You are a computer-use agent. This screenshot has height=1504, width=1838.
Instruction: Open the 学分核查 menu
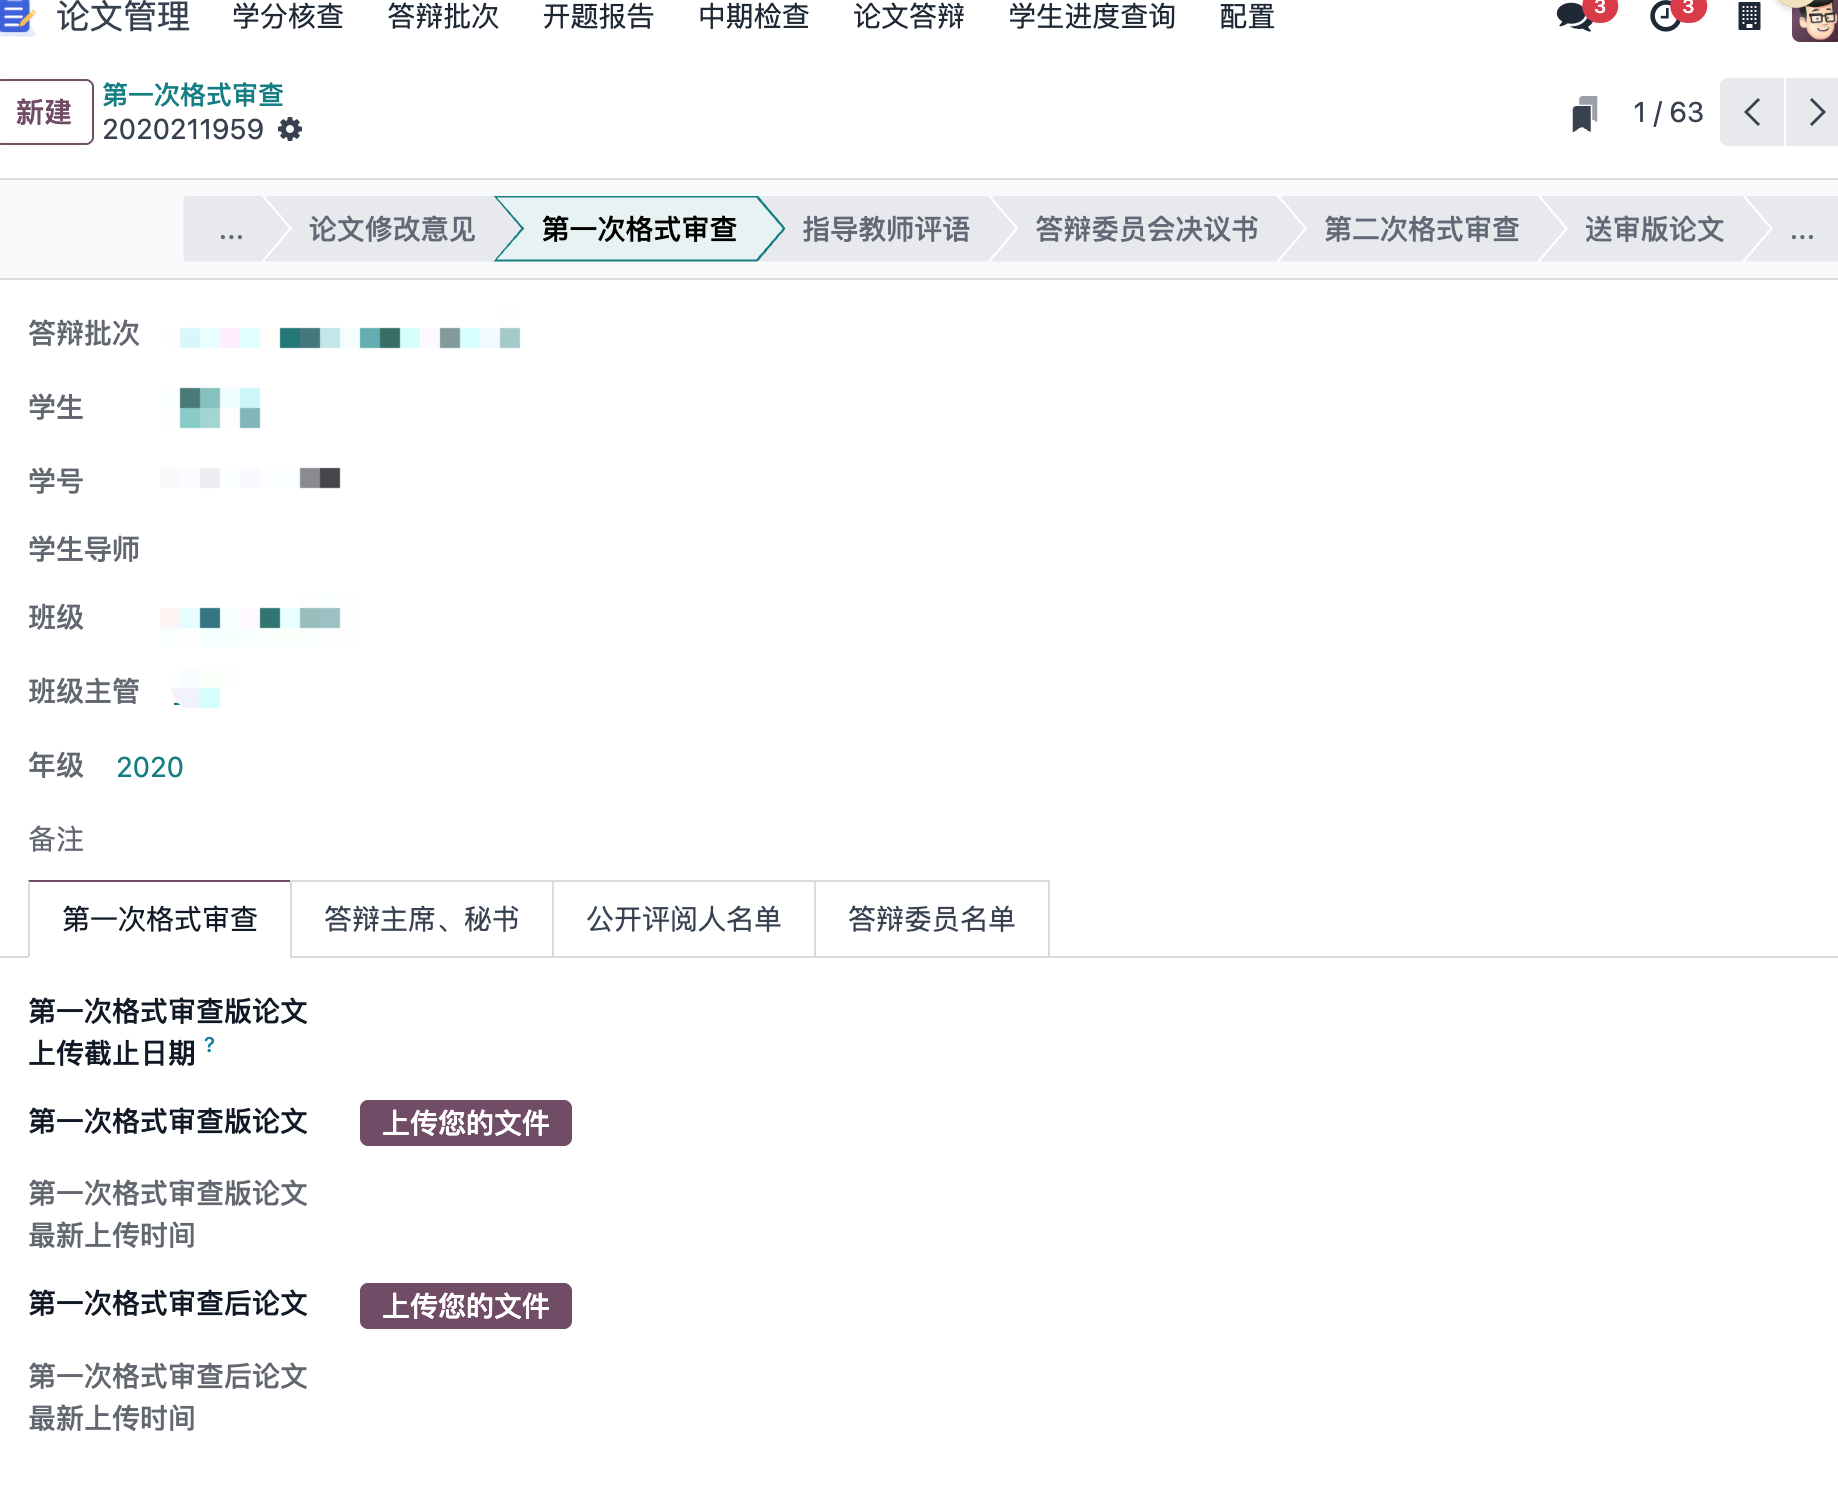(x=288, y=17)
